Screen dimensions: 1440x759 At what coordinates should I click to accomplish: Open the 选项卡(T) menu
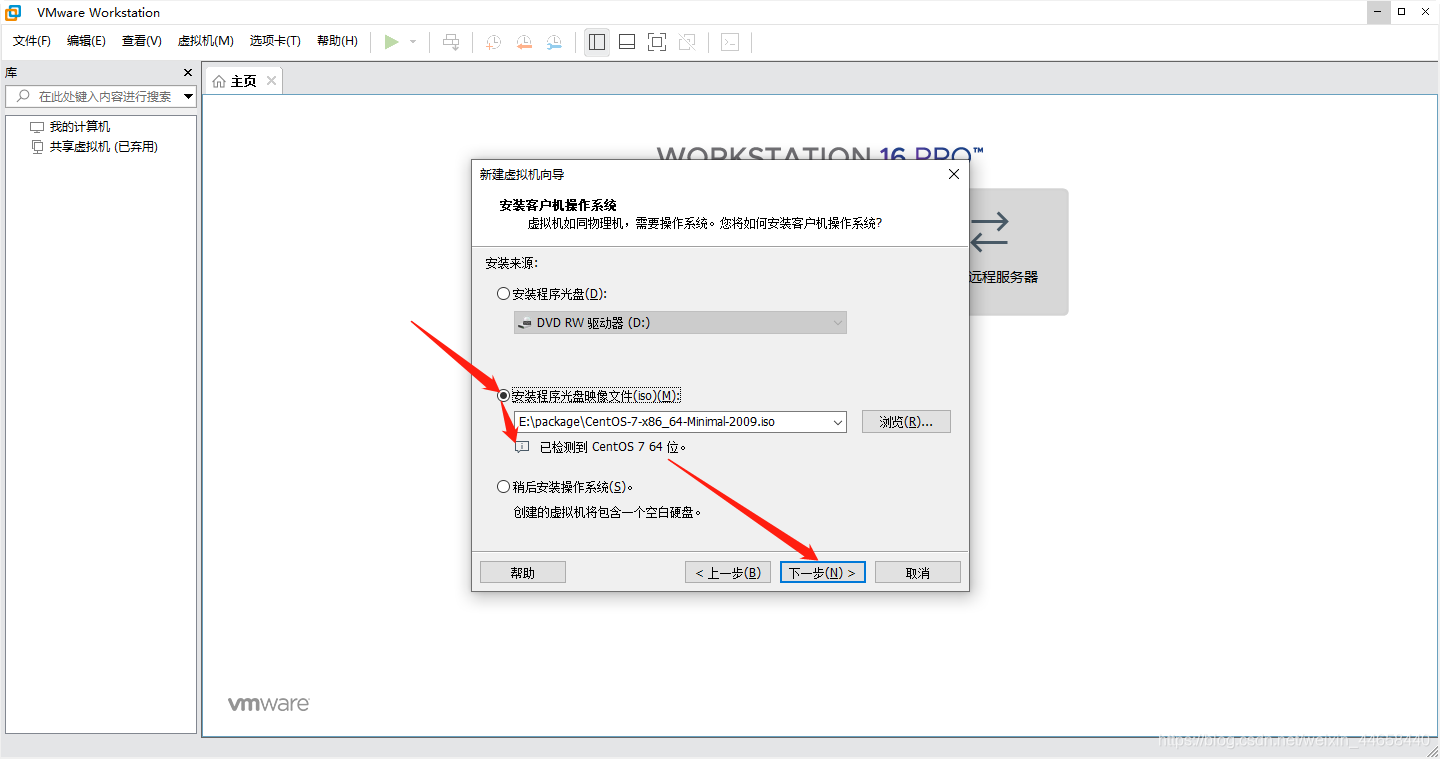pyautogui.click(x=275, y=41)
